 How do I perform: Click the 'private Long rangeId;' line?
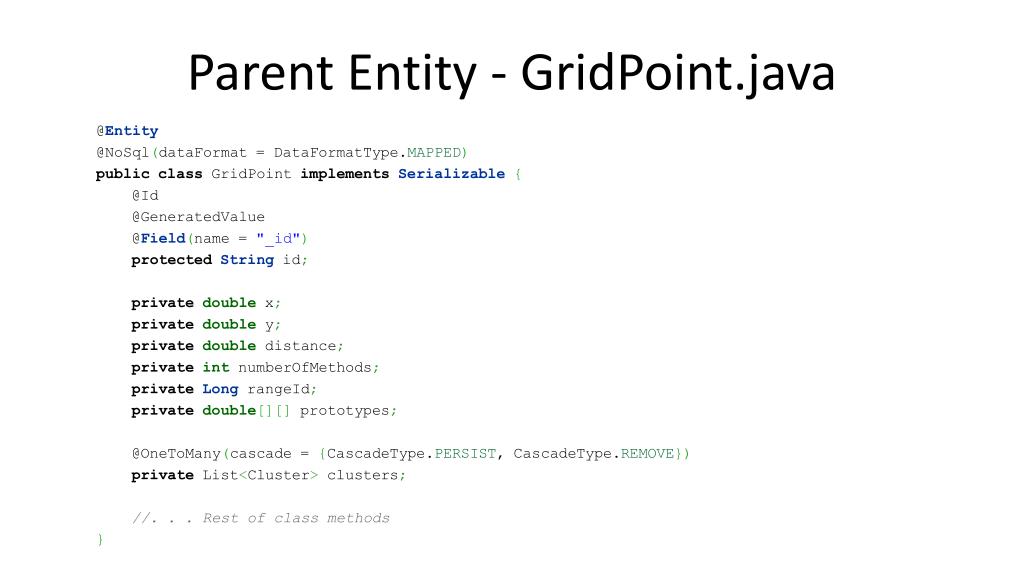[x=224, y=389]
